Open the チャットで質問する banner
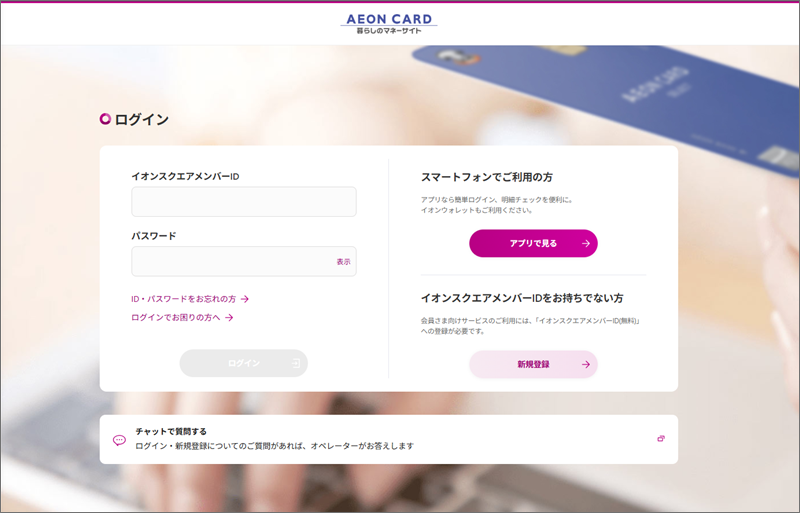The image size is (800, 513). [389, 439]
